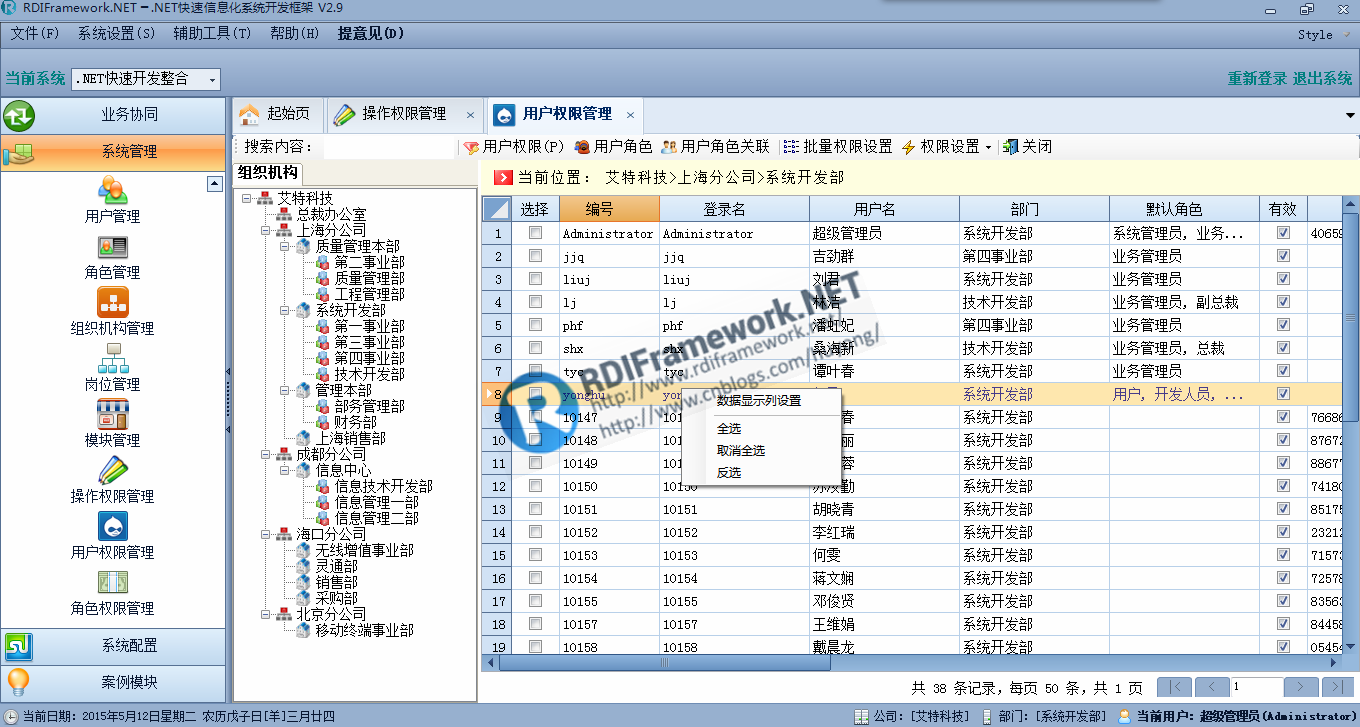Toggle the 有效 checkbox for Administrator row

click(1283, 233)
